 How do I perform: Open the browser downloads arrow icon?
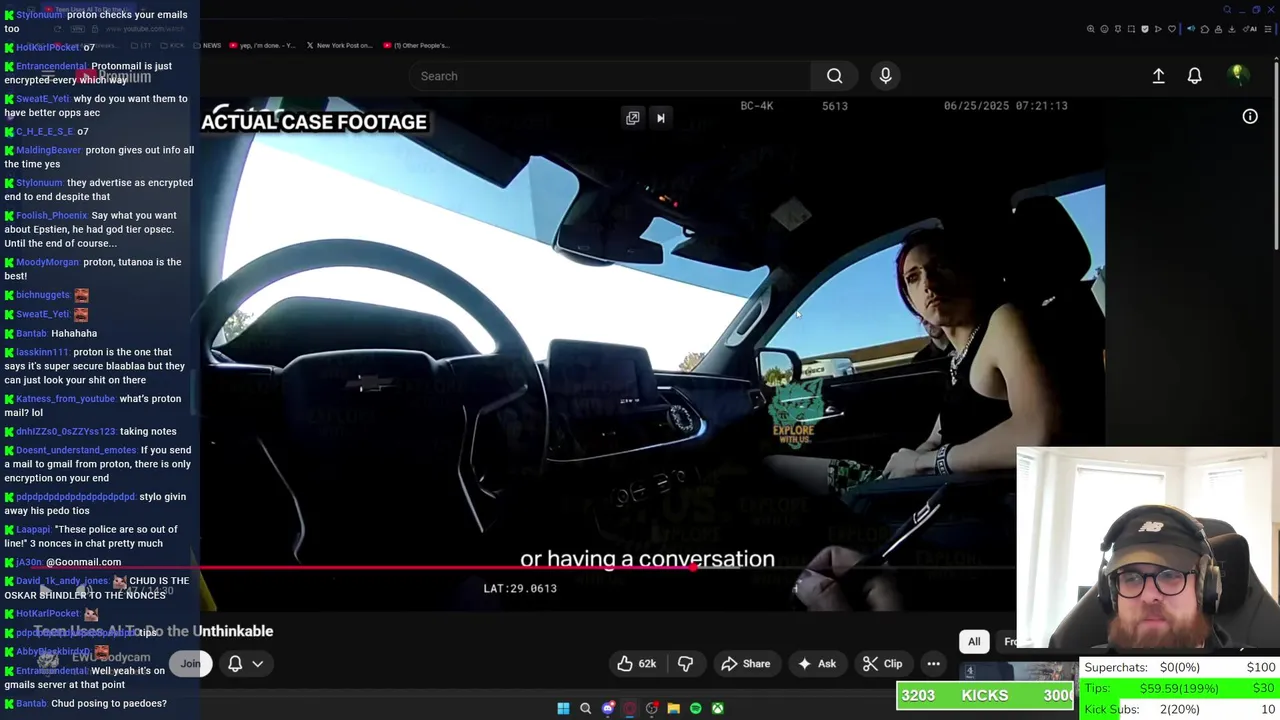click(x=1231, y=29)
